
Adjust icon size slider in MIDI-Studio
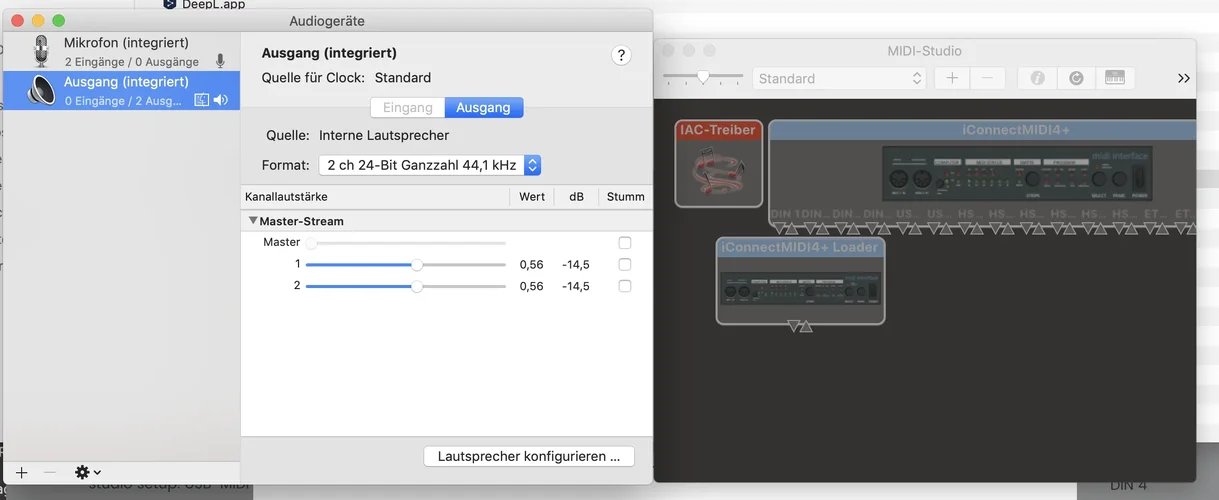(x=703, y=77)
